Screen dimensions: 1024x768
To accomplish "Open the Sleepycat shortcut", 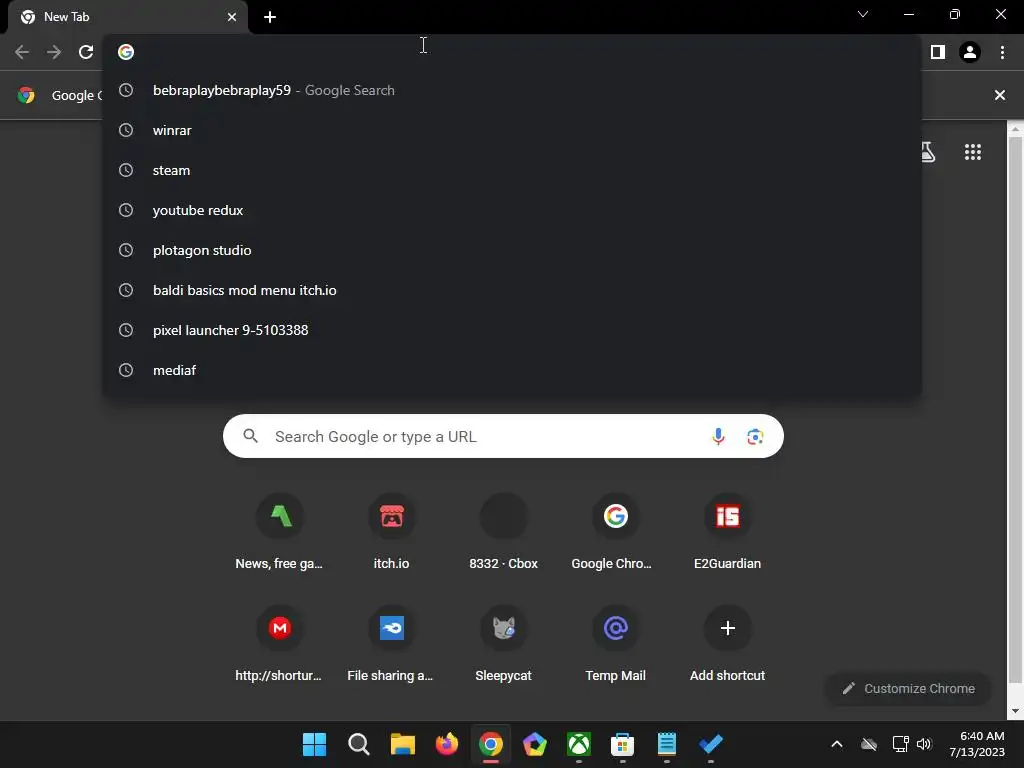I will tap(504, 645).
